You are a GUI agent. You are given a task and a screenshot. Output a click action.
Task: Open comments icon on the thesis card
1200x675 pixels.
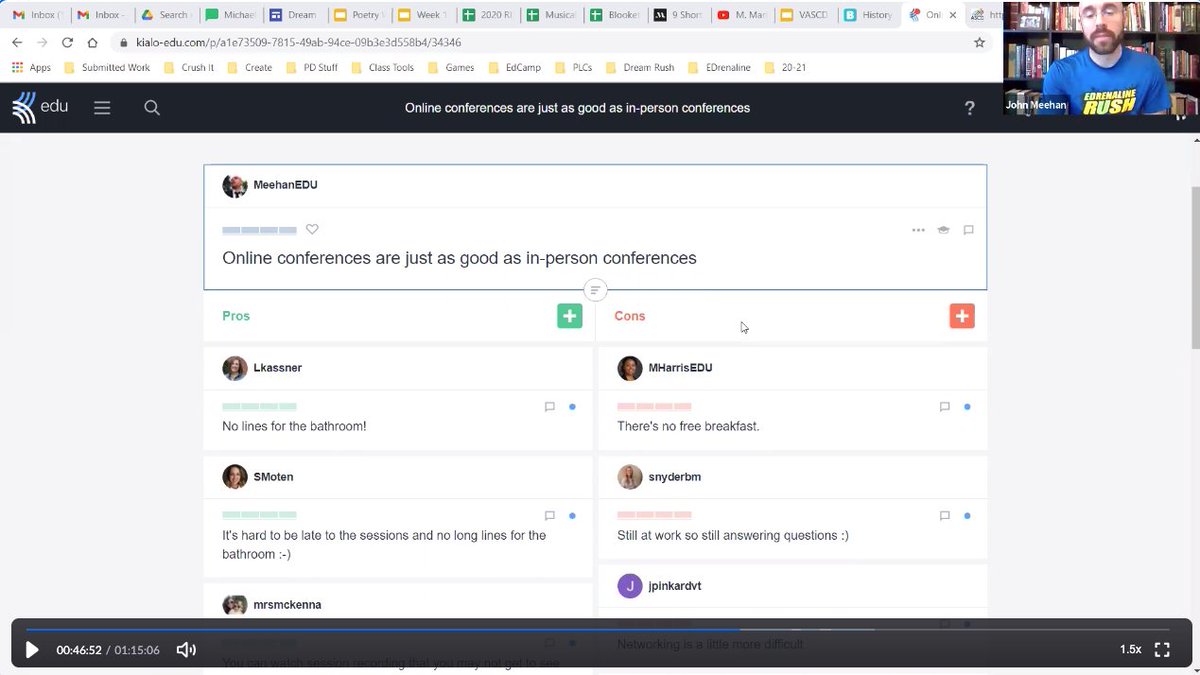(x=968, y=230)
